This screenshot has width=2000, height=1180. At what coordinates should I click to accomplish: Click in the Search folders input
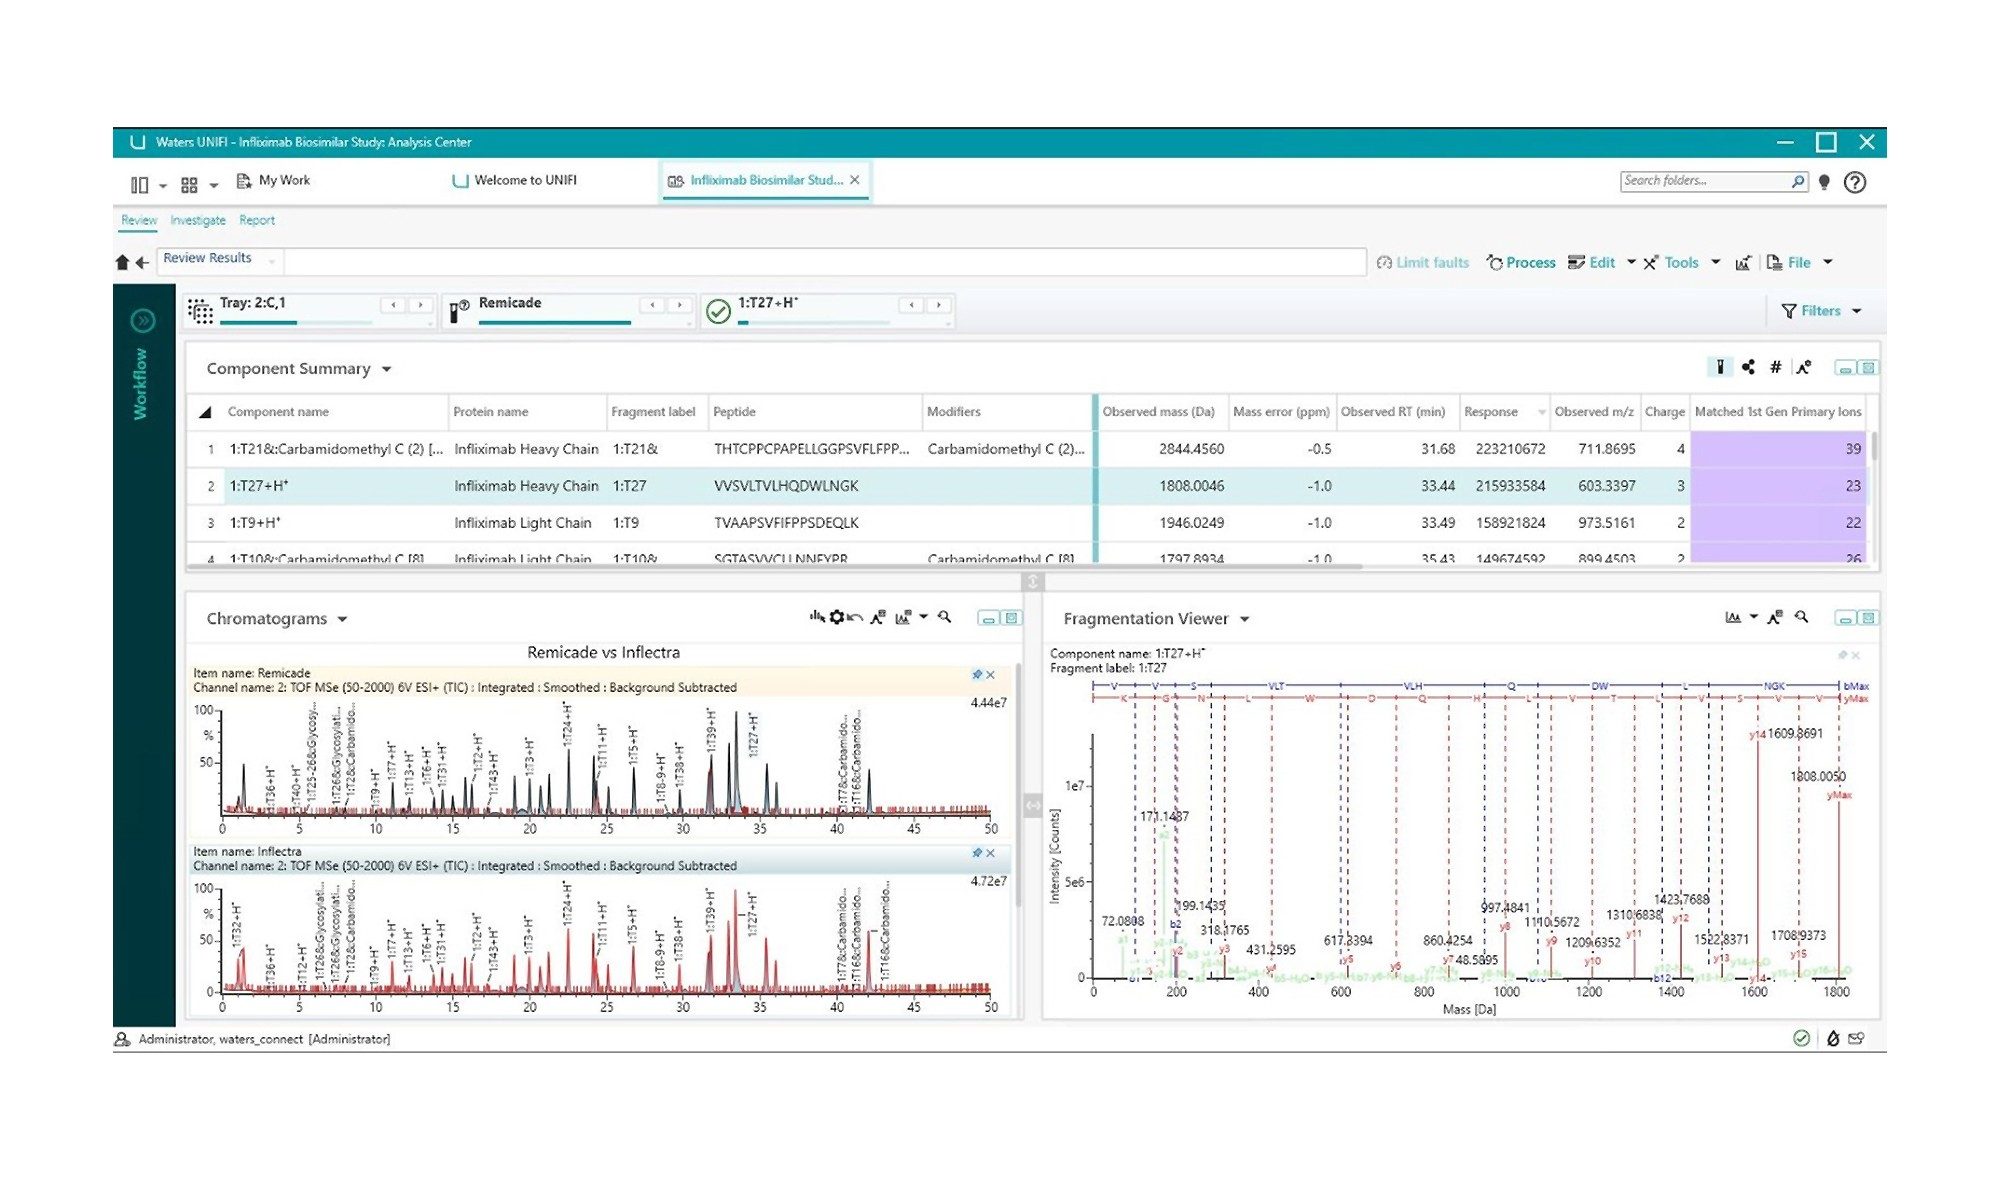[x=1704, y=181]
